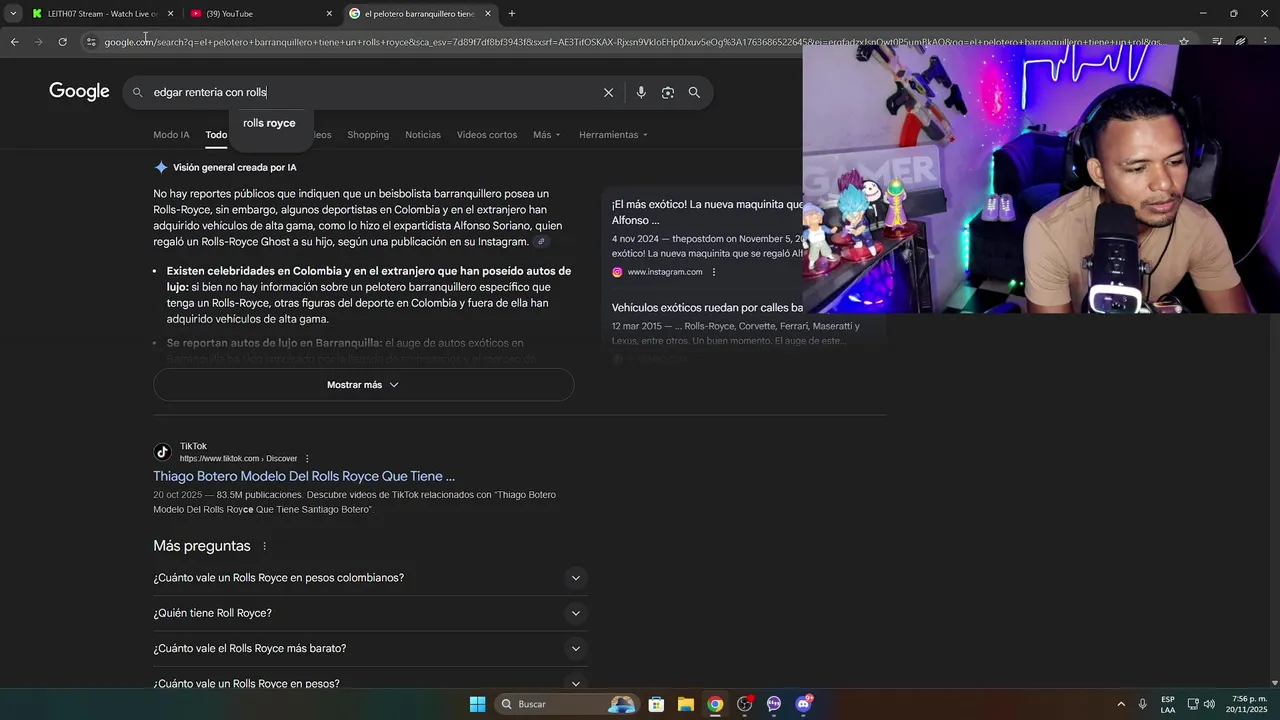Start voice search with microphone icon
The image size is (1280, 720).
(x=641, y=92)
